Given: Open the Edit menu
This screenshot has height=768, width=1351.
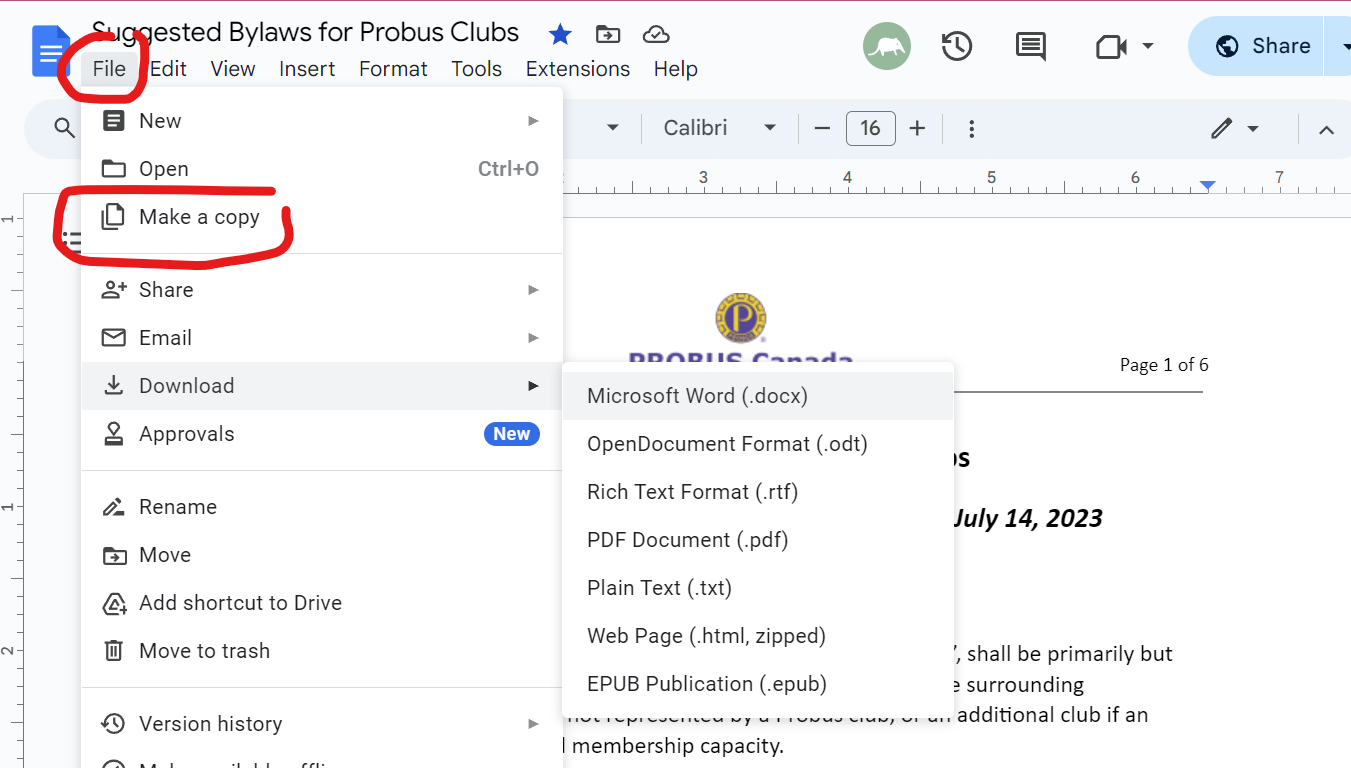Looking at the screenshot, I should pos(168,69).
